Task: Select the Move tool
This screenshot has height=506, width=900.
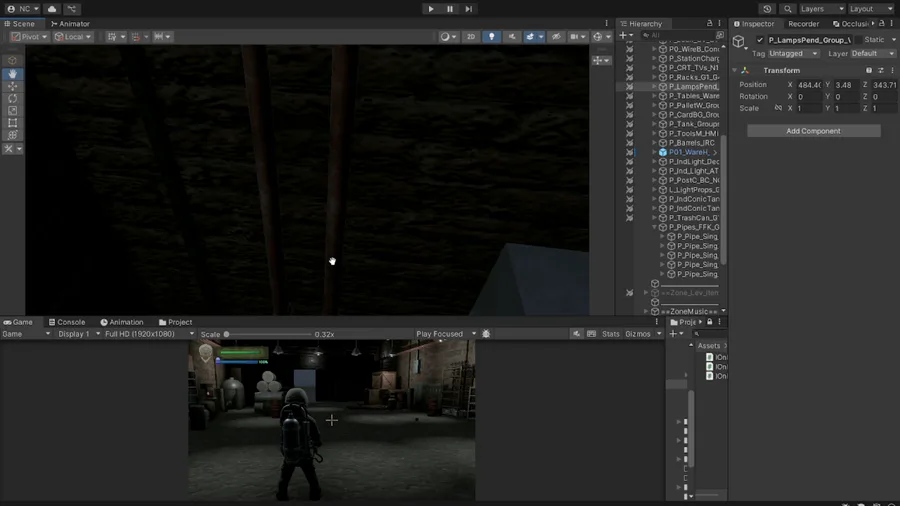Action: [12, 86]
